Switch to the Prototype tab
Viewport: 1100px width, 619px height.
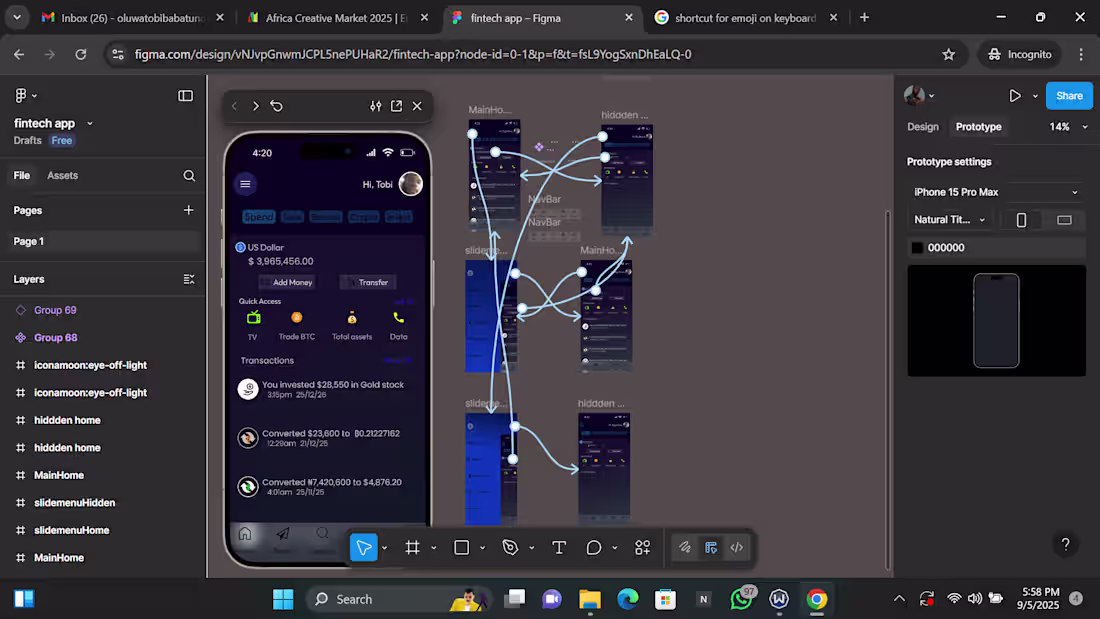[978, 127]
